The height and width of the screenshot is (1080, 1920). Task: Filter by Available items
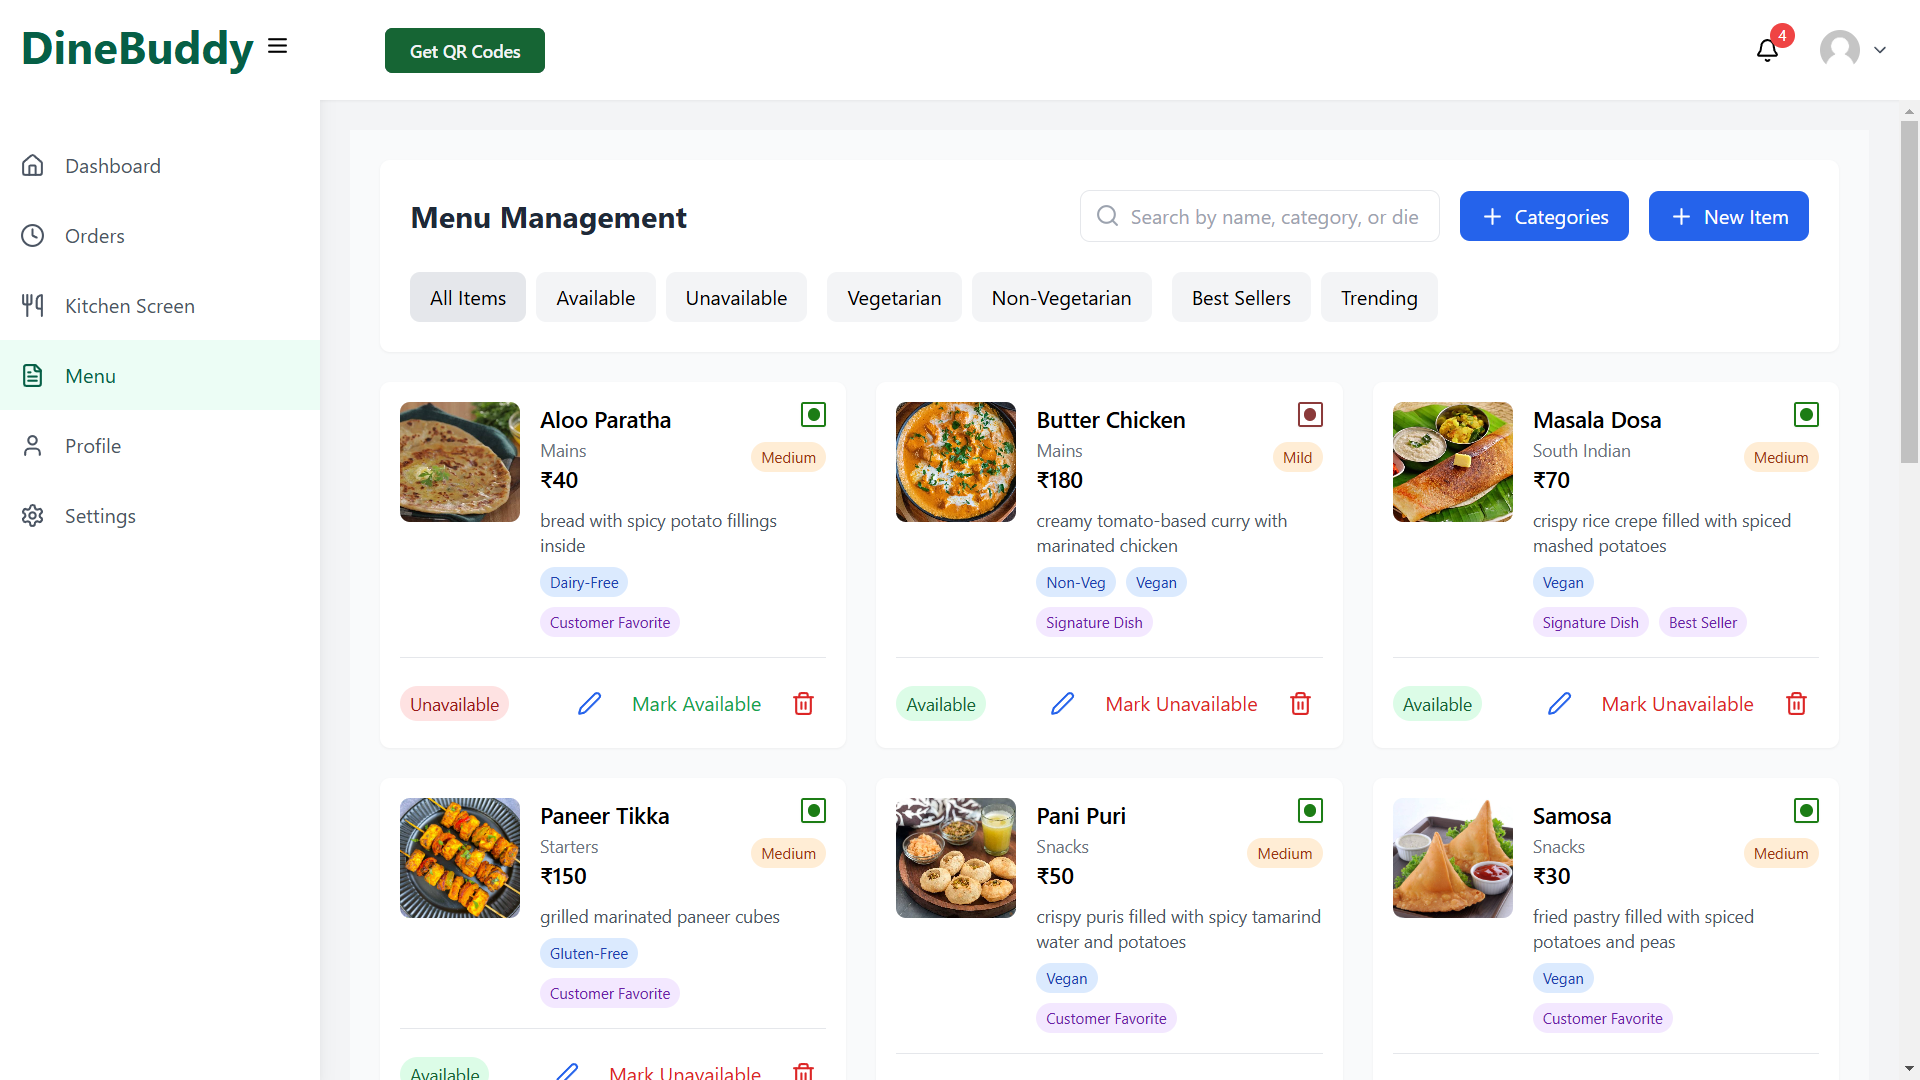click(x=596, y=297)
